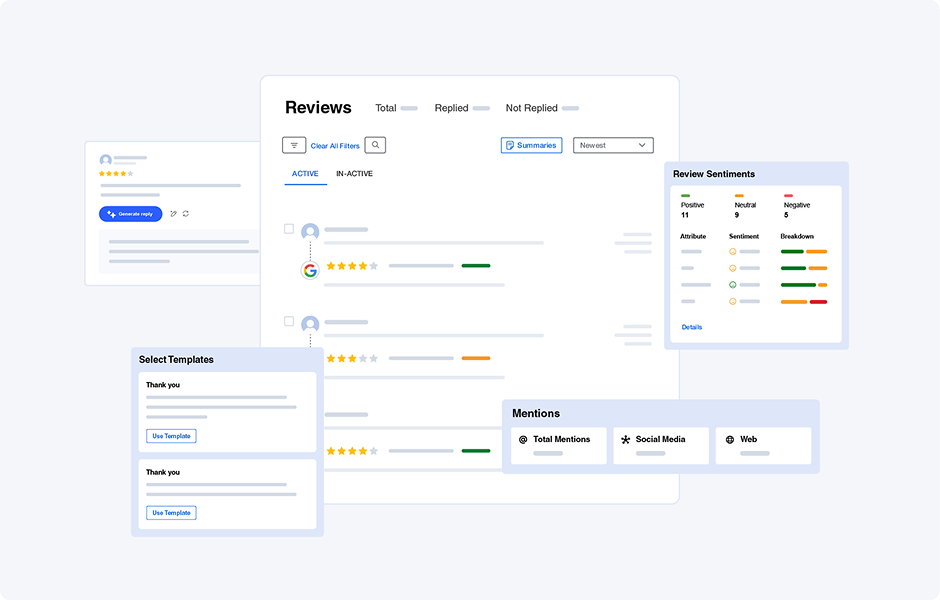Tick the second review checkbox
Screen dimensions: 940x600
[x=289, y=322]
